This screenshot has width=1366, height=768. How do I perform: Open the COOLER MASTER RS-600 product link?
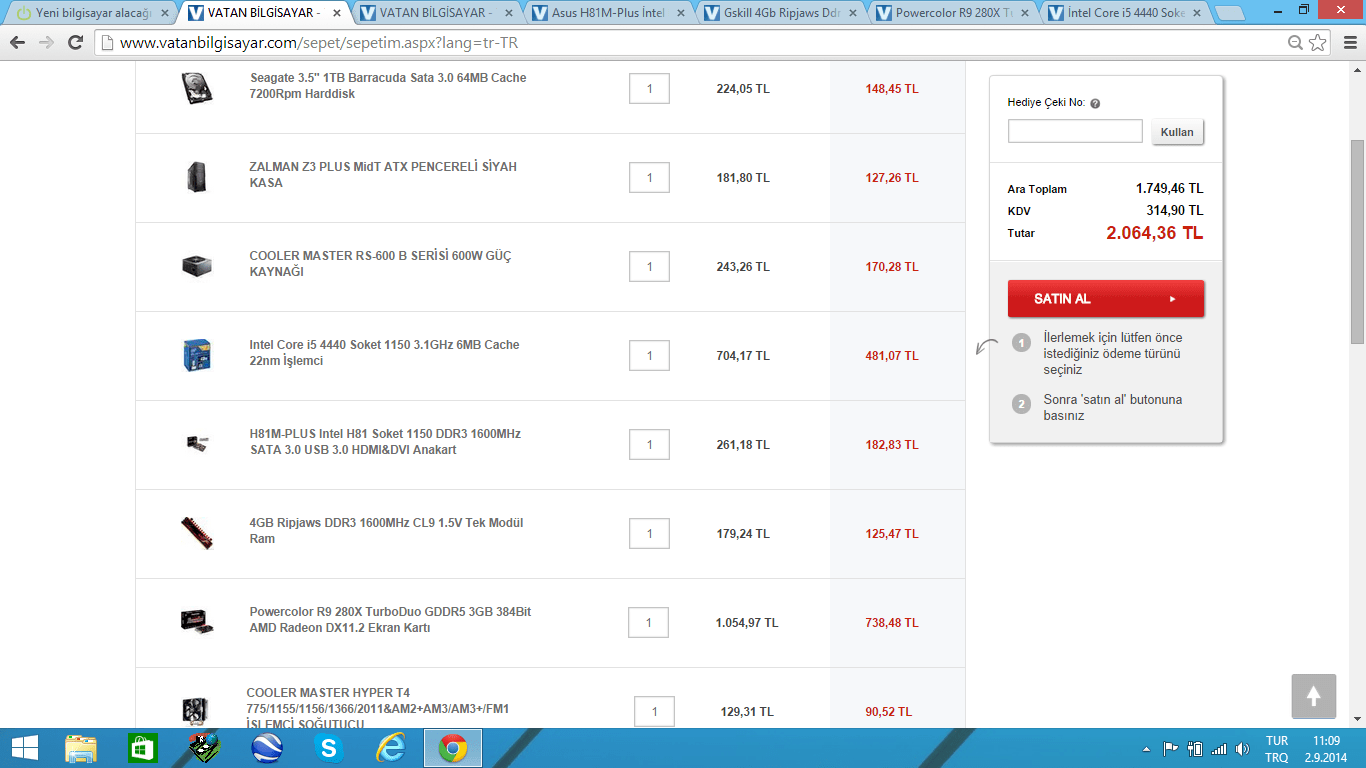[x=380, y=264]
